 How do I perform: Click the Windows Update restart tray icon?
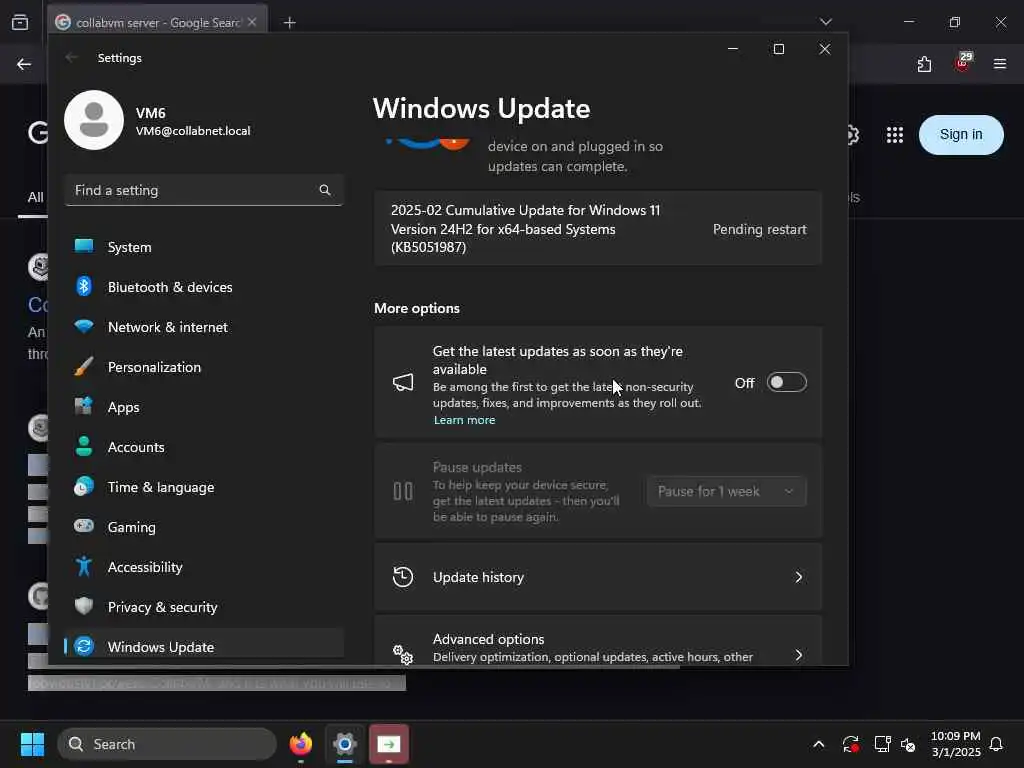click(850, 744)
